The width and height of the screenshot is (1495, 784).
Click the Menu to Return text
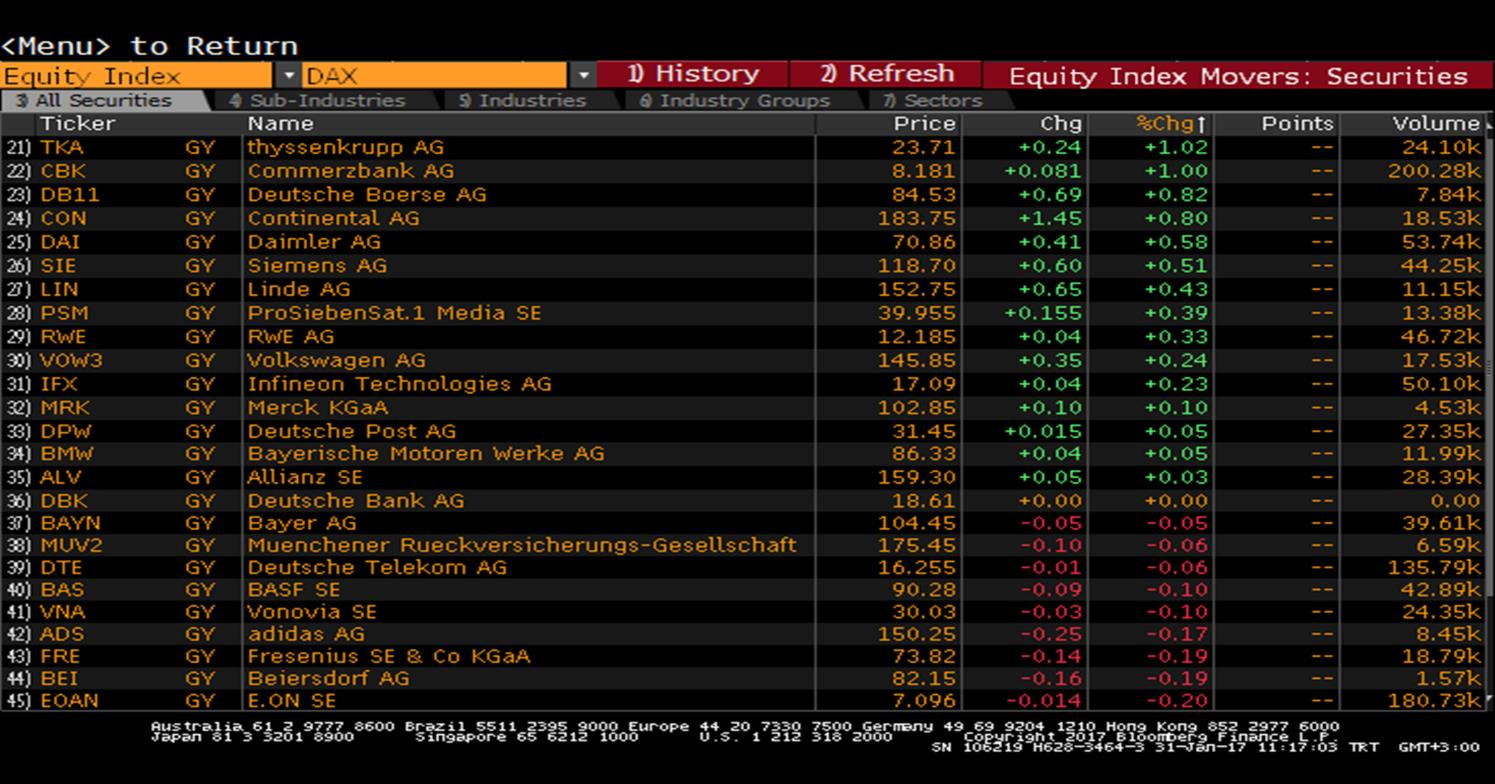click(x=149, y=46)
